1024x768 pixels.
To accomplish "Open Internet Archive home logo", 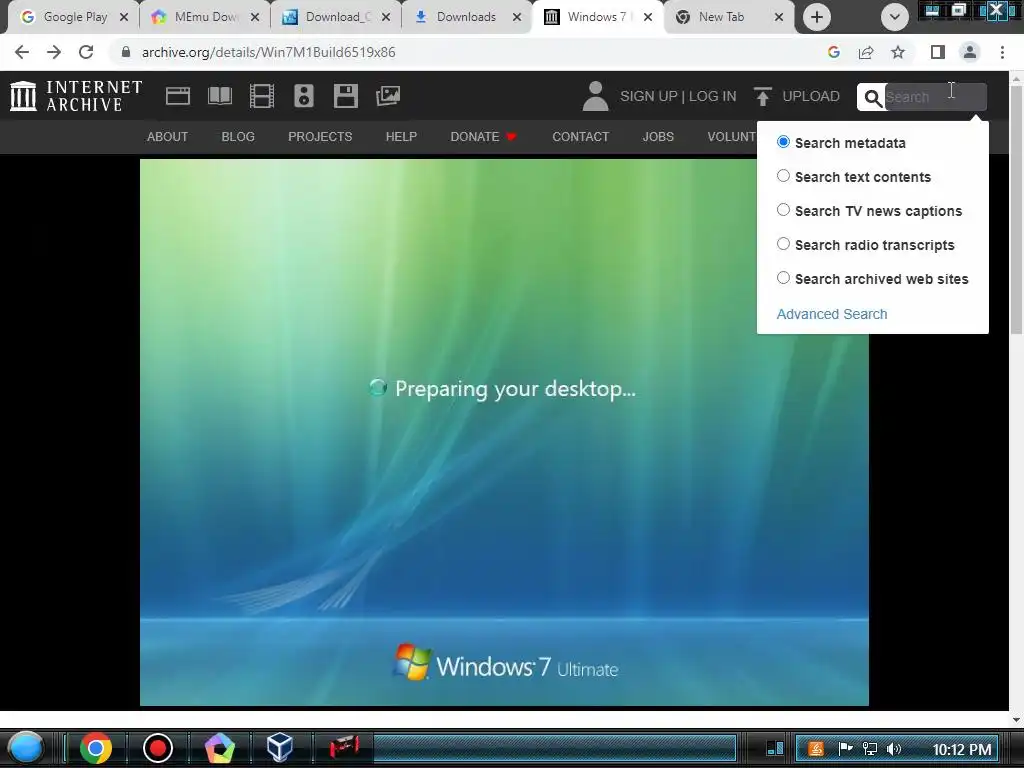I will (76, 96).
